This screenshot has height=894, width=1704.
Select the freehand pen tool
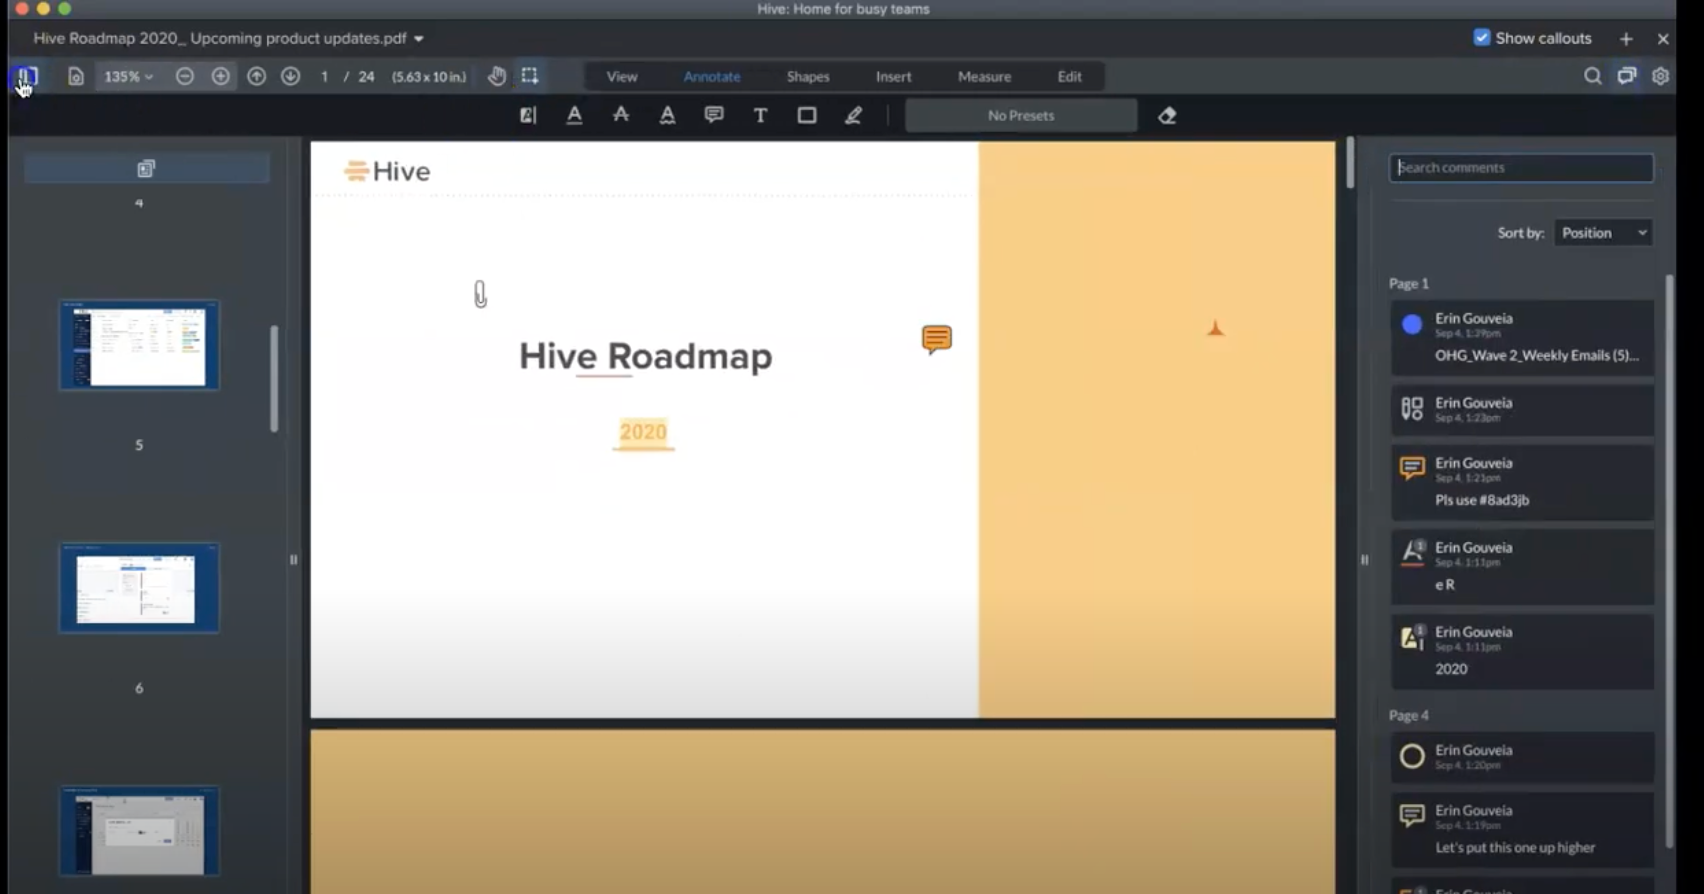click(853, 115)
